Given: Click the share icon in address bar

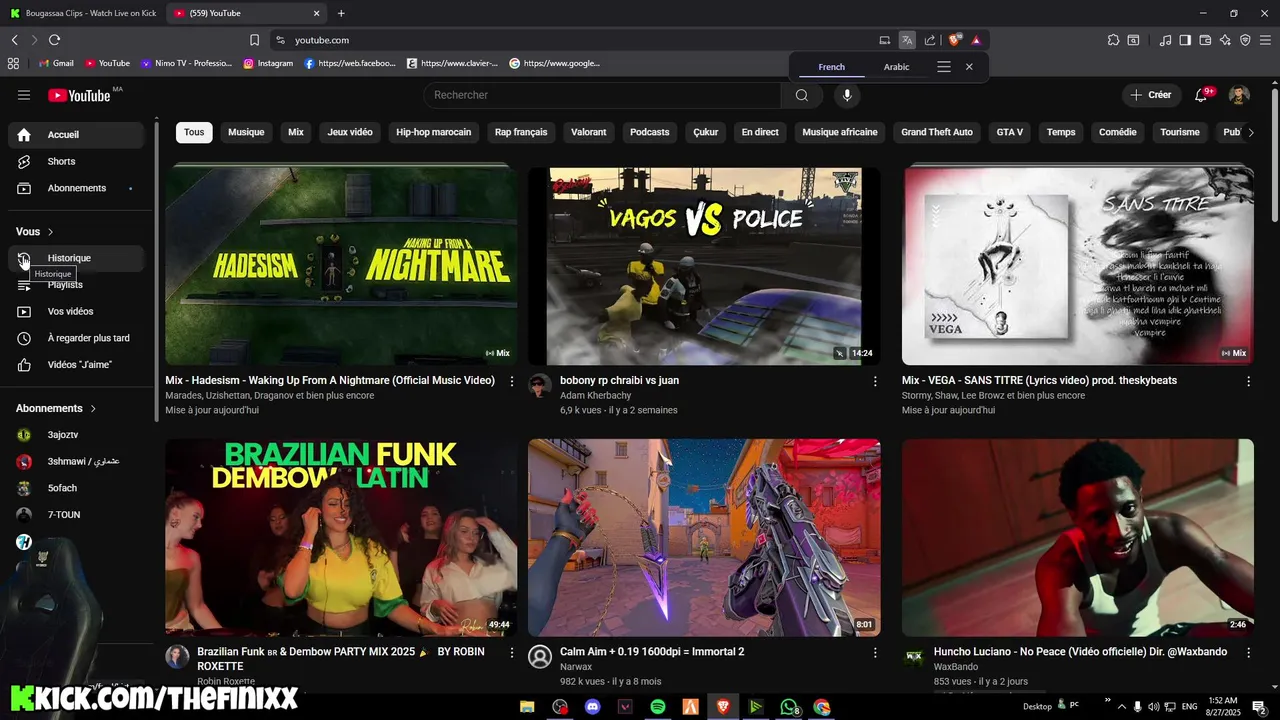Looking at the screenshot, I should click(930, 40).
